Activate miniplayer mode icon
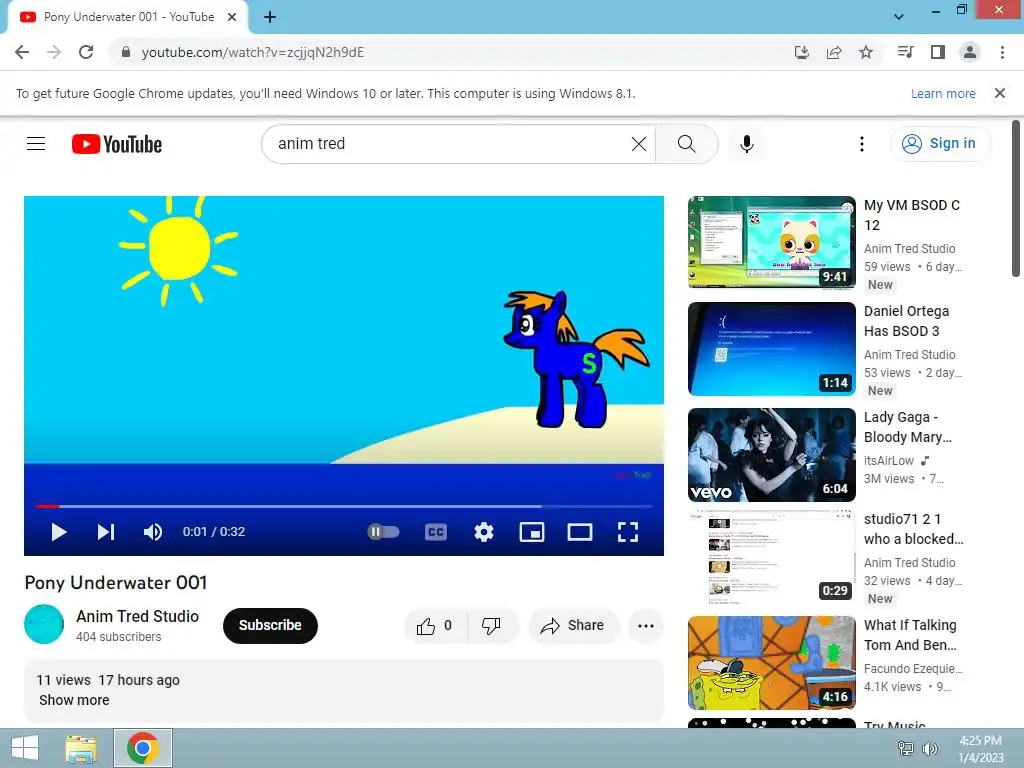This screenshot has width=1024, height=768. coord(532,532)
